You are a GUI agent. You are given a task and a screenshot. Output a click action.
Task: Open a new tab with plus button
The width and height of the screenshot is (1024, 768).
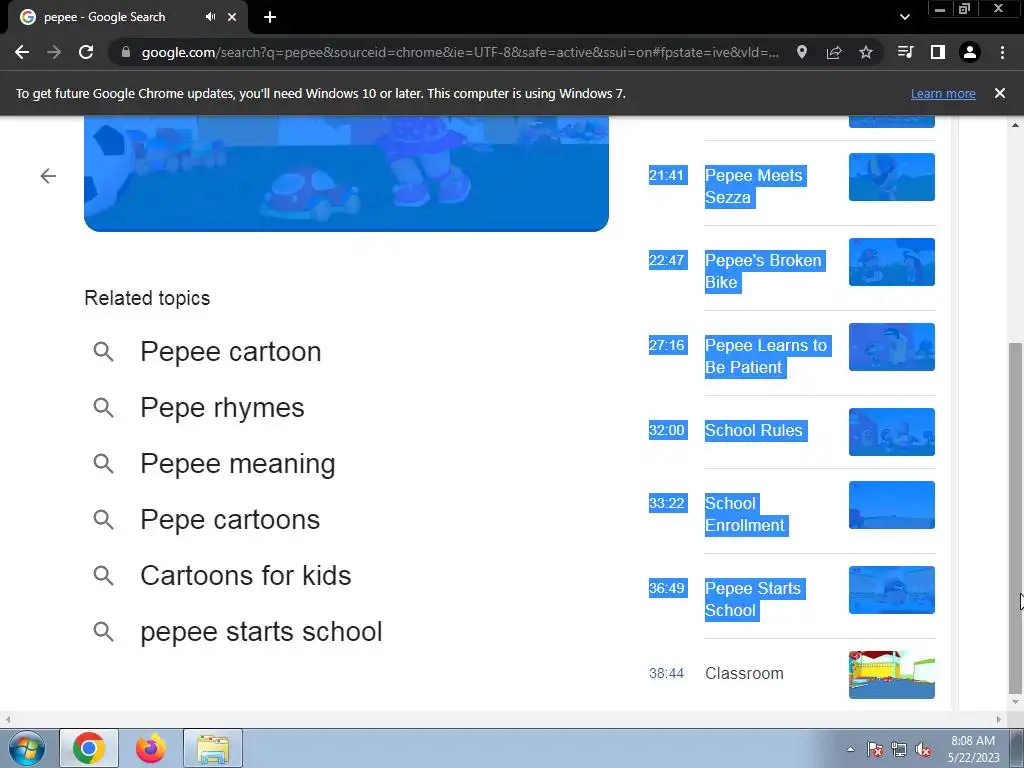point(270,17)
